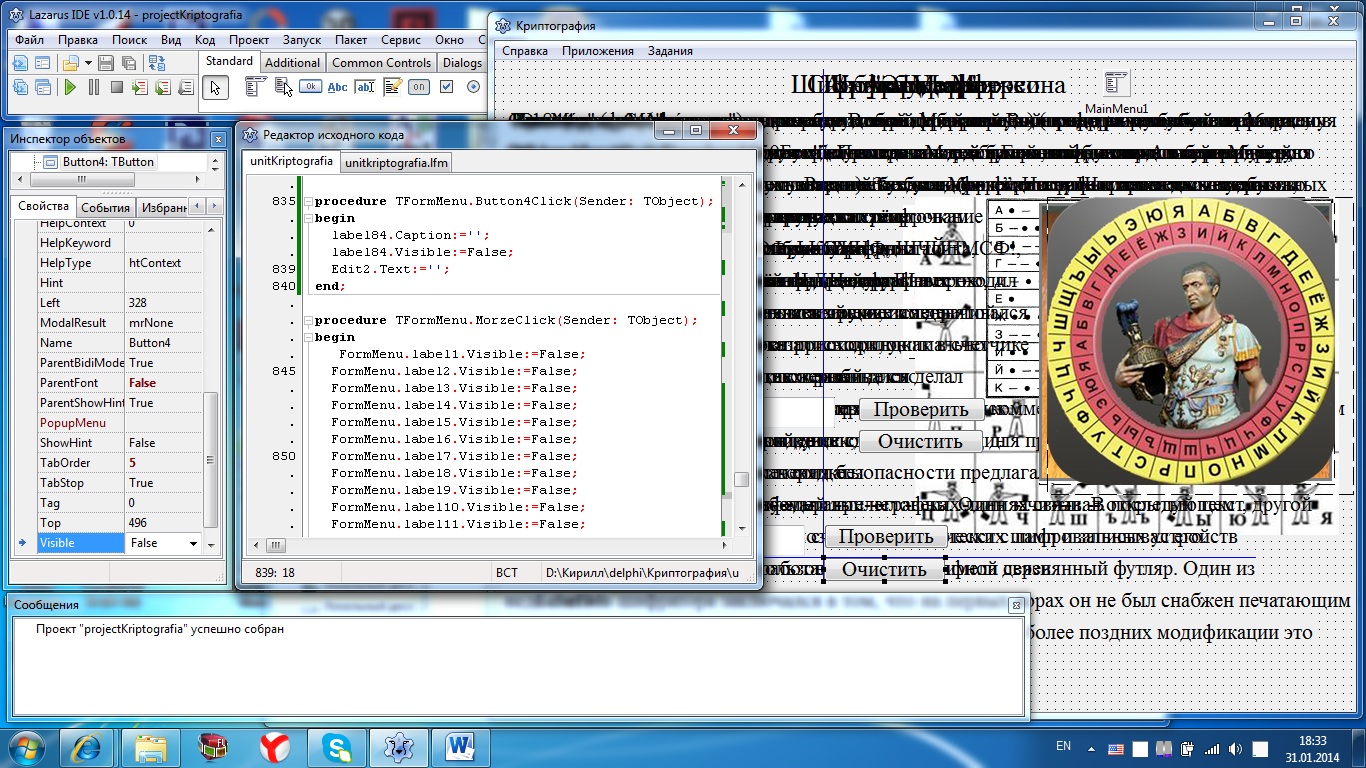This screenshot has height=768, width=1366.
Task: Click the Step Out icon
Action: click(186, 87)
